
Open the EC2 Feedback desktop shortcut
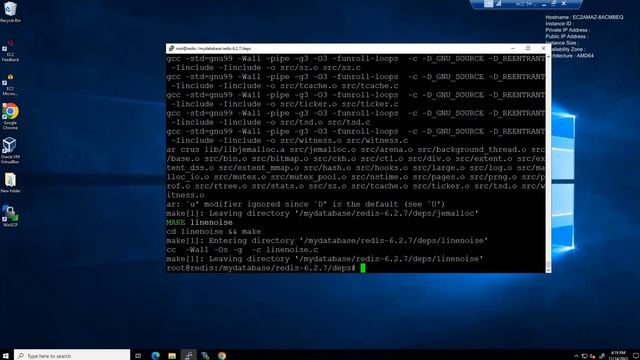coord(10,51)
